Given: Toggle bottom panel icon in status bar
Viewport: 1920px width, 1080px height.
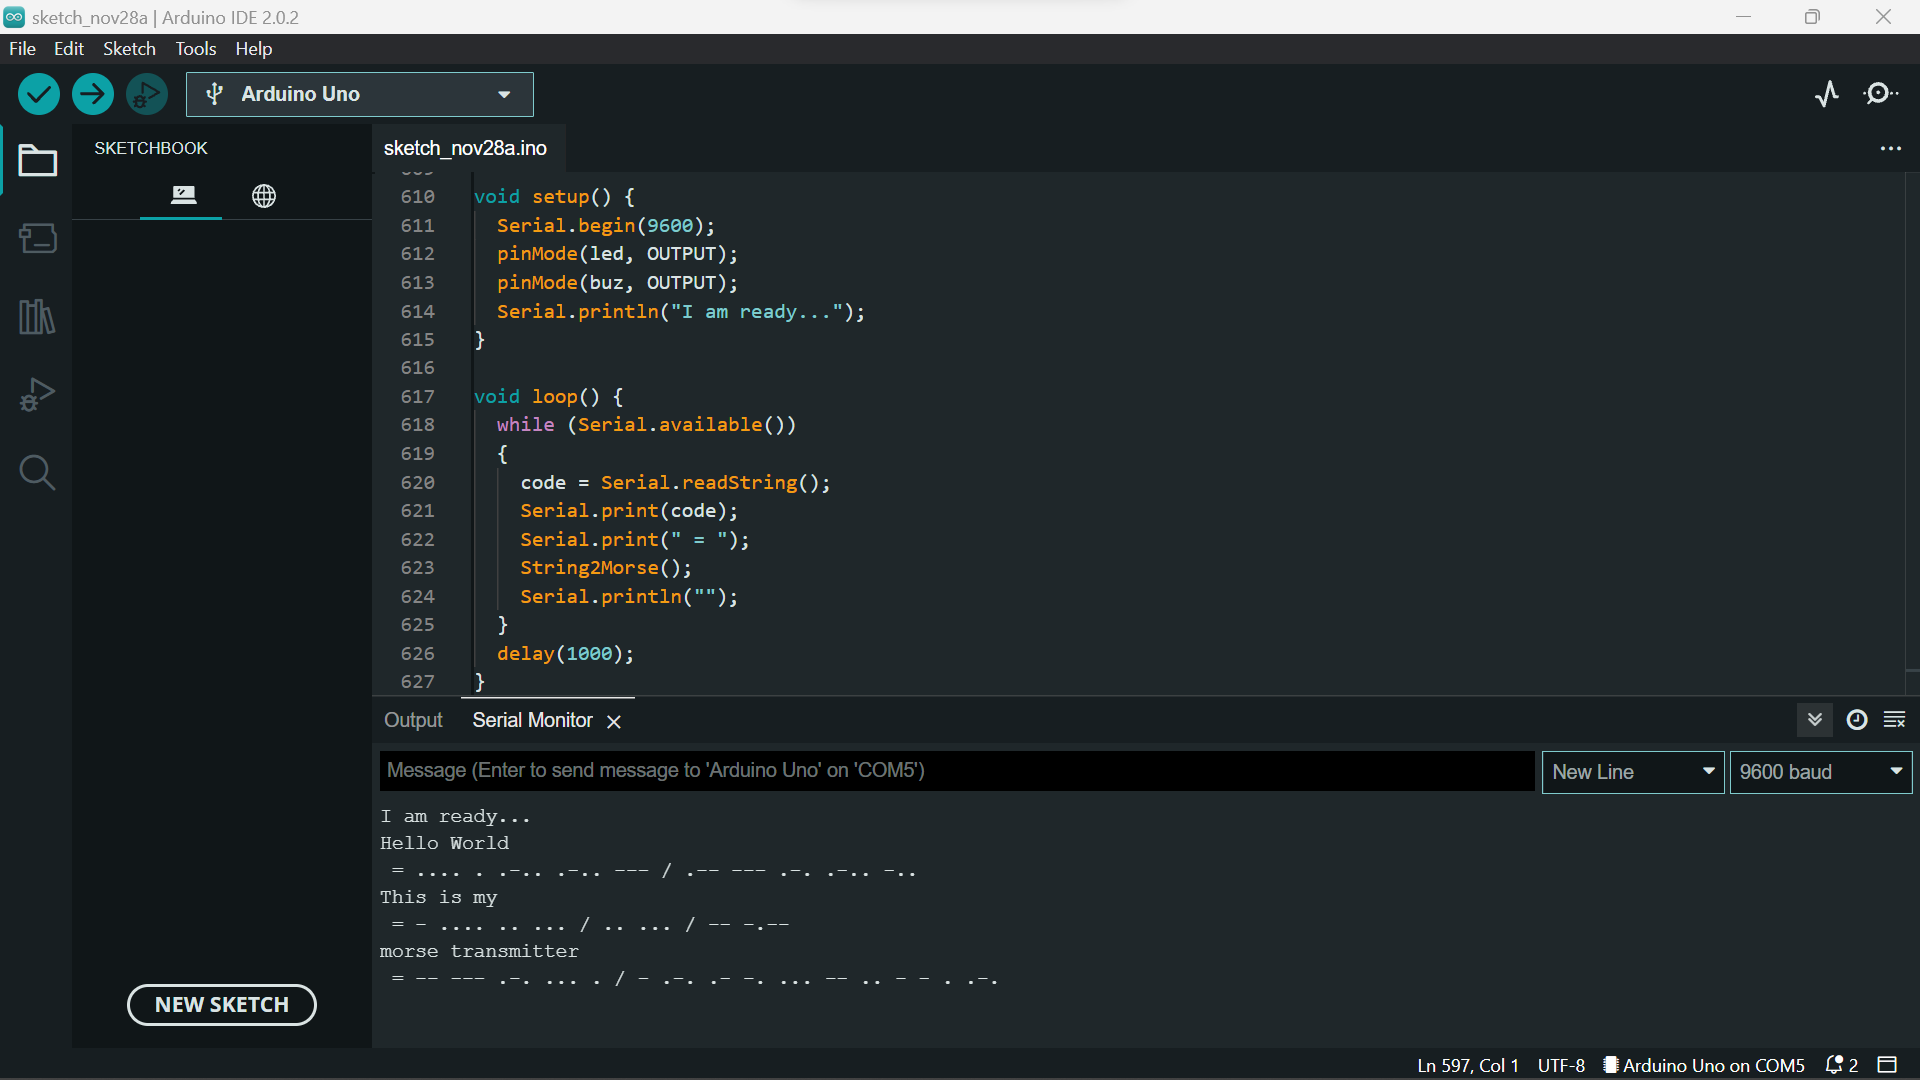Looking at the screenshot, I should pos(1888,1065).
